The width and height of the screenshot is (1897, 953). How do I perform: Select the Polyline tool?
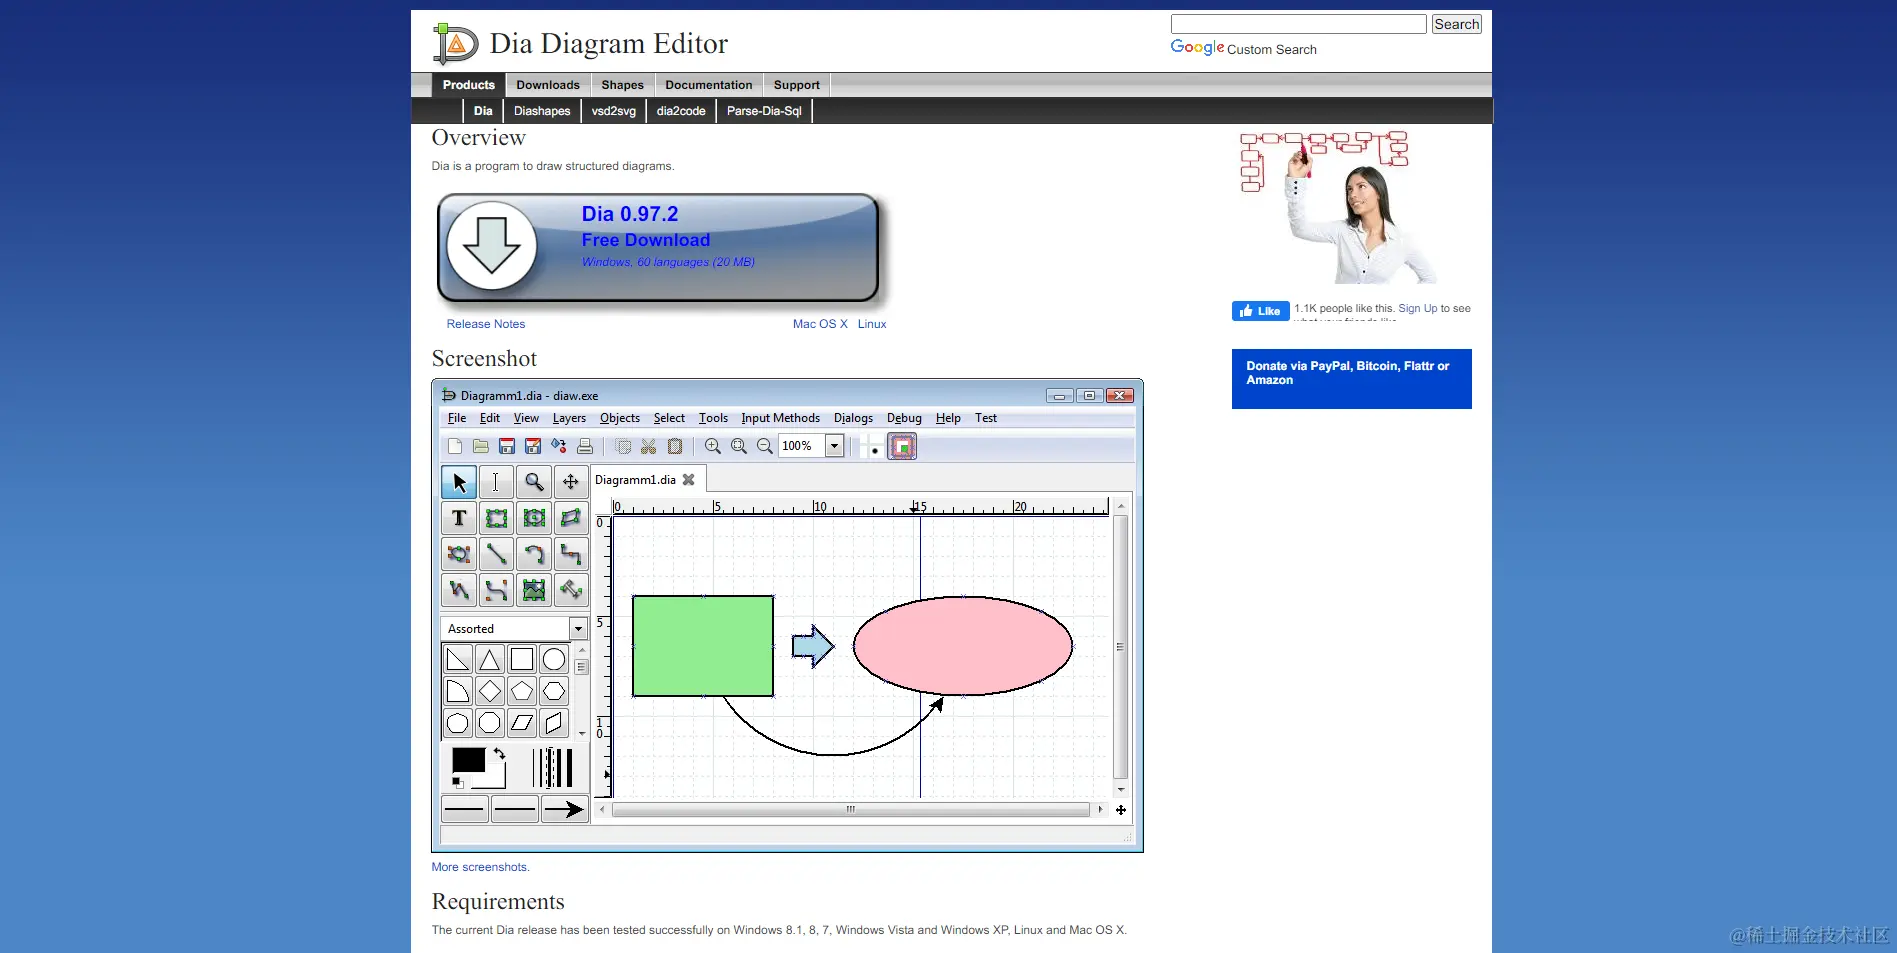(x=459, y=590)
